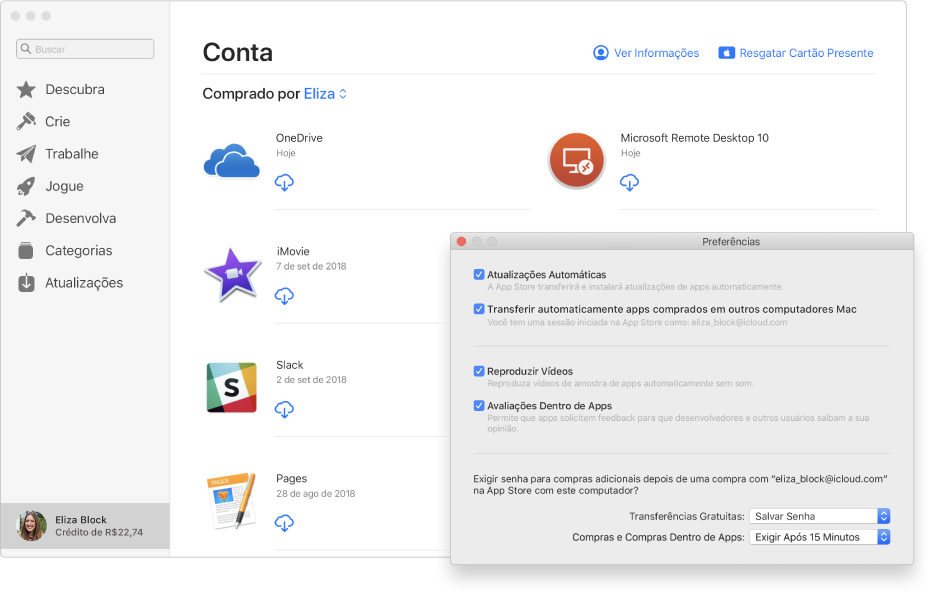Click the Desenvolva hammer icon
The image size is (931, 596).
coord(26,218)
